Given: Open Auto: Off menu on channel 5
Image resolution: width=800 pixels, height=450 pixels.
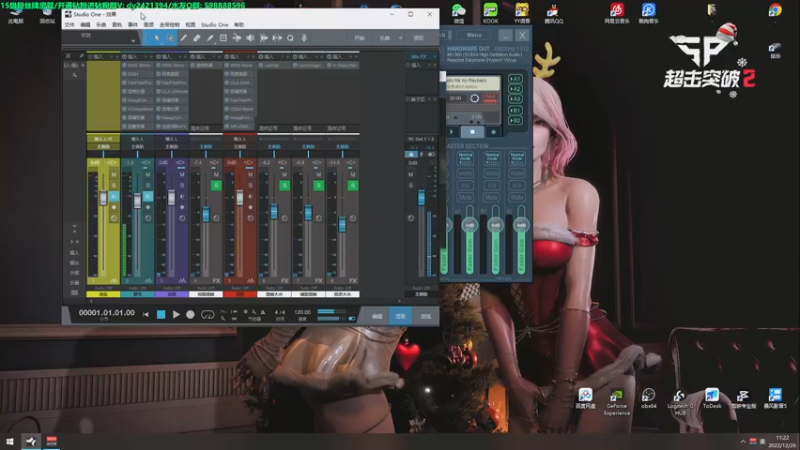Looking at the screenshot, I should (240, 288).
